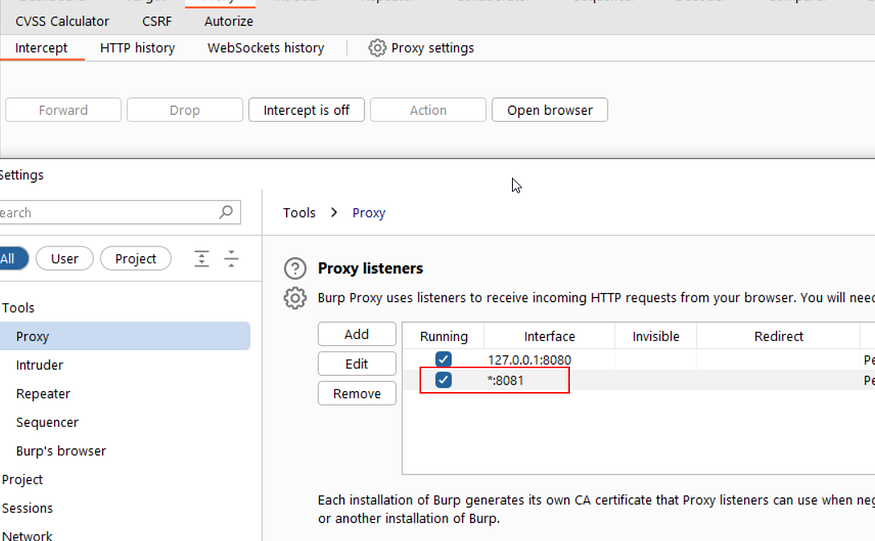This screenshot has height=541, width=875.
Task: Expand Sessions section in settings tree
Action: click(27, 508)
